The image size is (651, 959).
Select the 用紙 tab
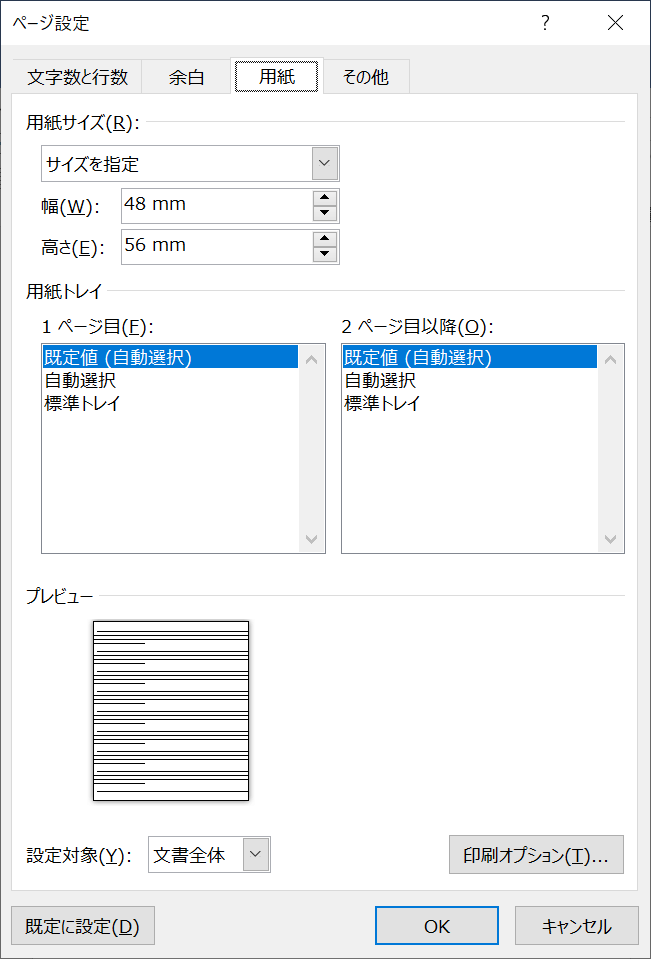click(x=277, y=76)
